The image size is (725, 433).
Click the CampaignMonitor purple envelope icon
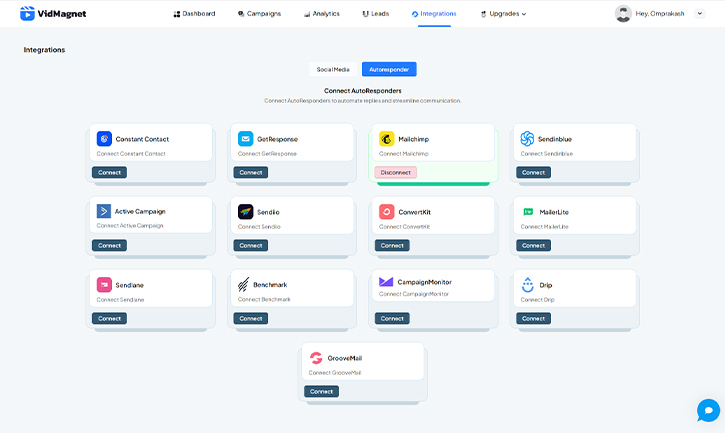tap(386, 281)
